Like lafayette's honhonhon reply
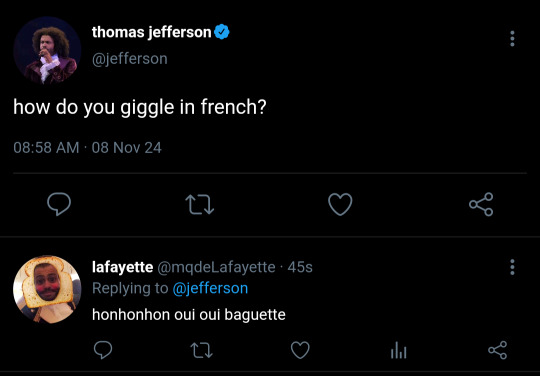 (x=300, y=350)
